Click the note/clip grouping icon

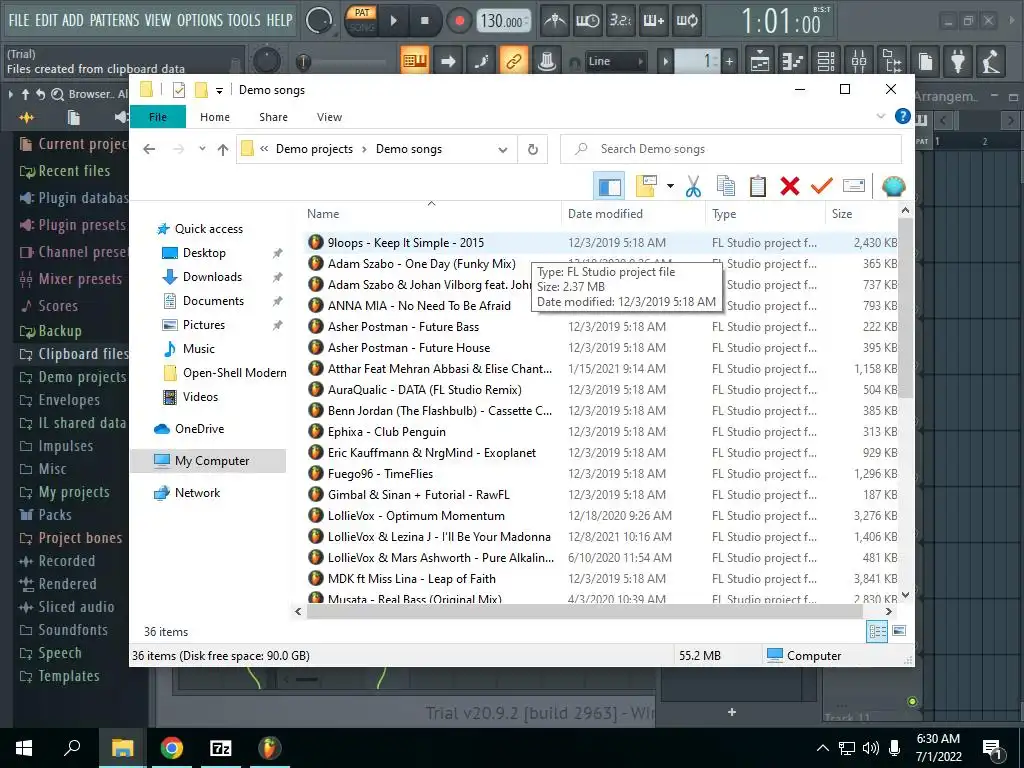pyautogui.click(x=481, y=61)
